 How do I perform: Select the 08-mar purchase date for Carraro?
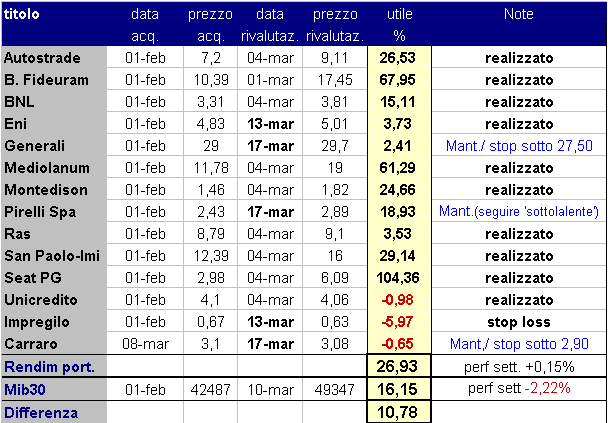click(x=145, y=344)
